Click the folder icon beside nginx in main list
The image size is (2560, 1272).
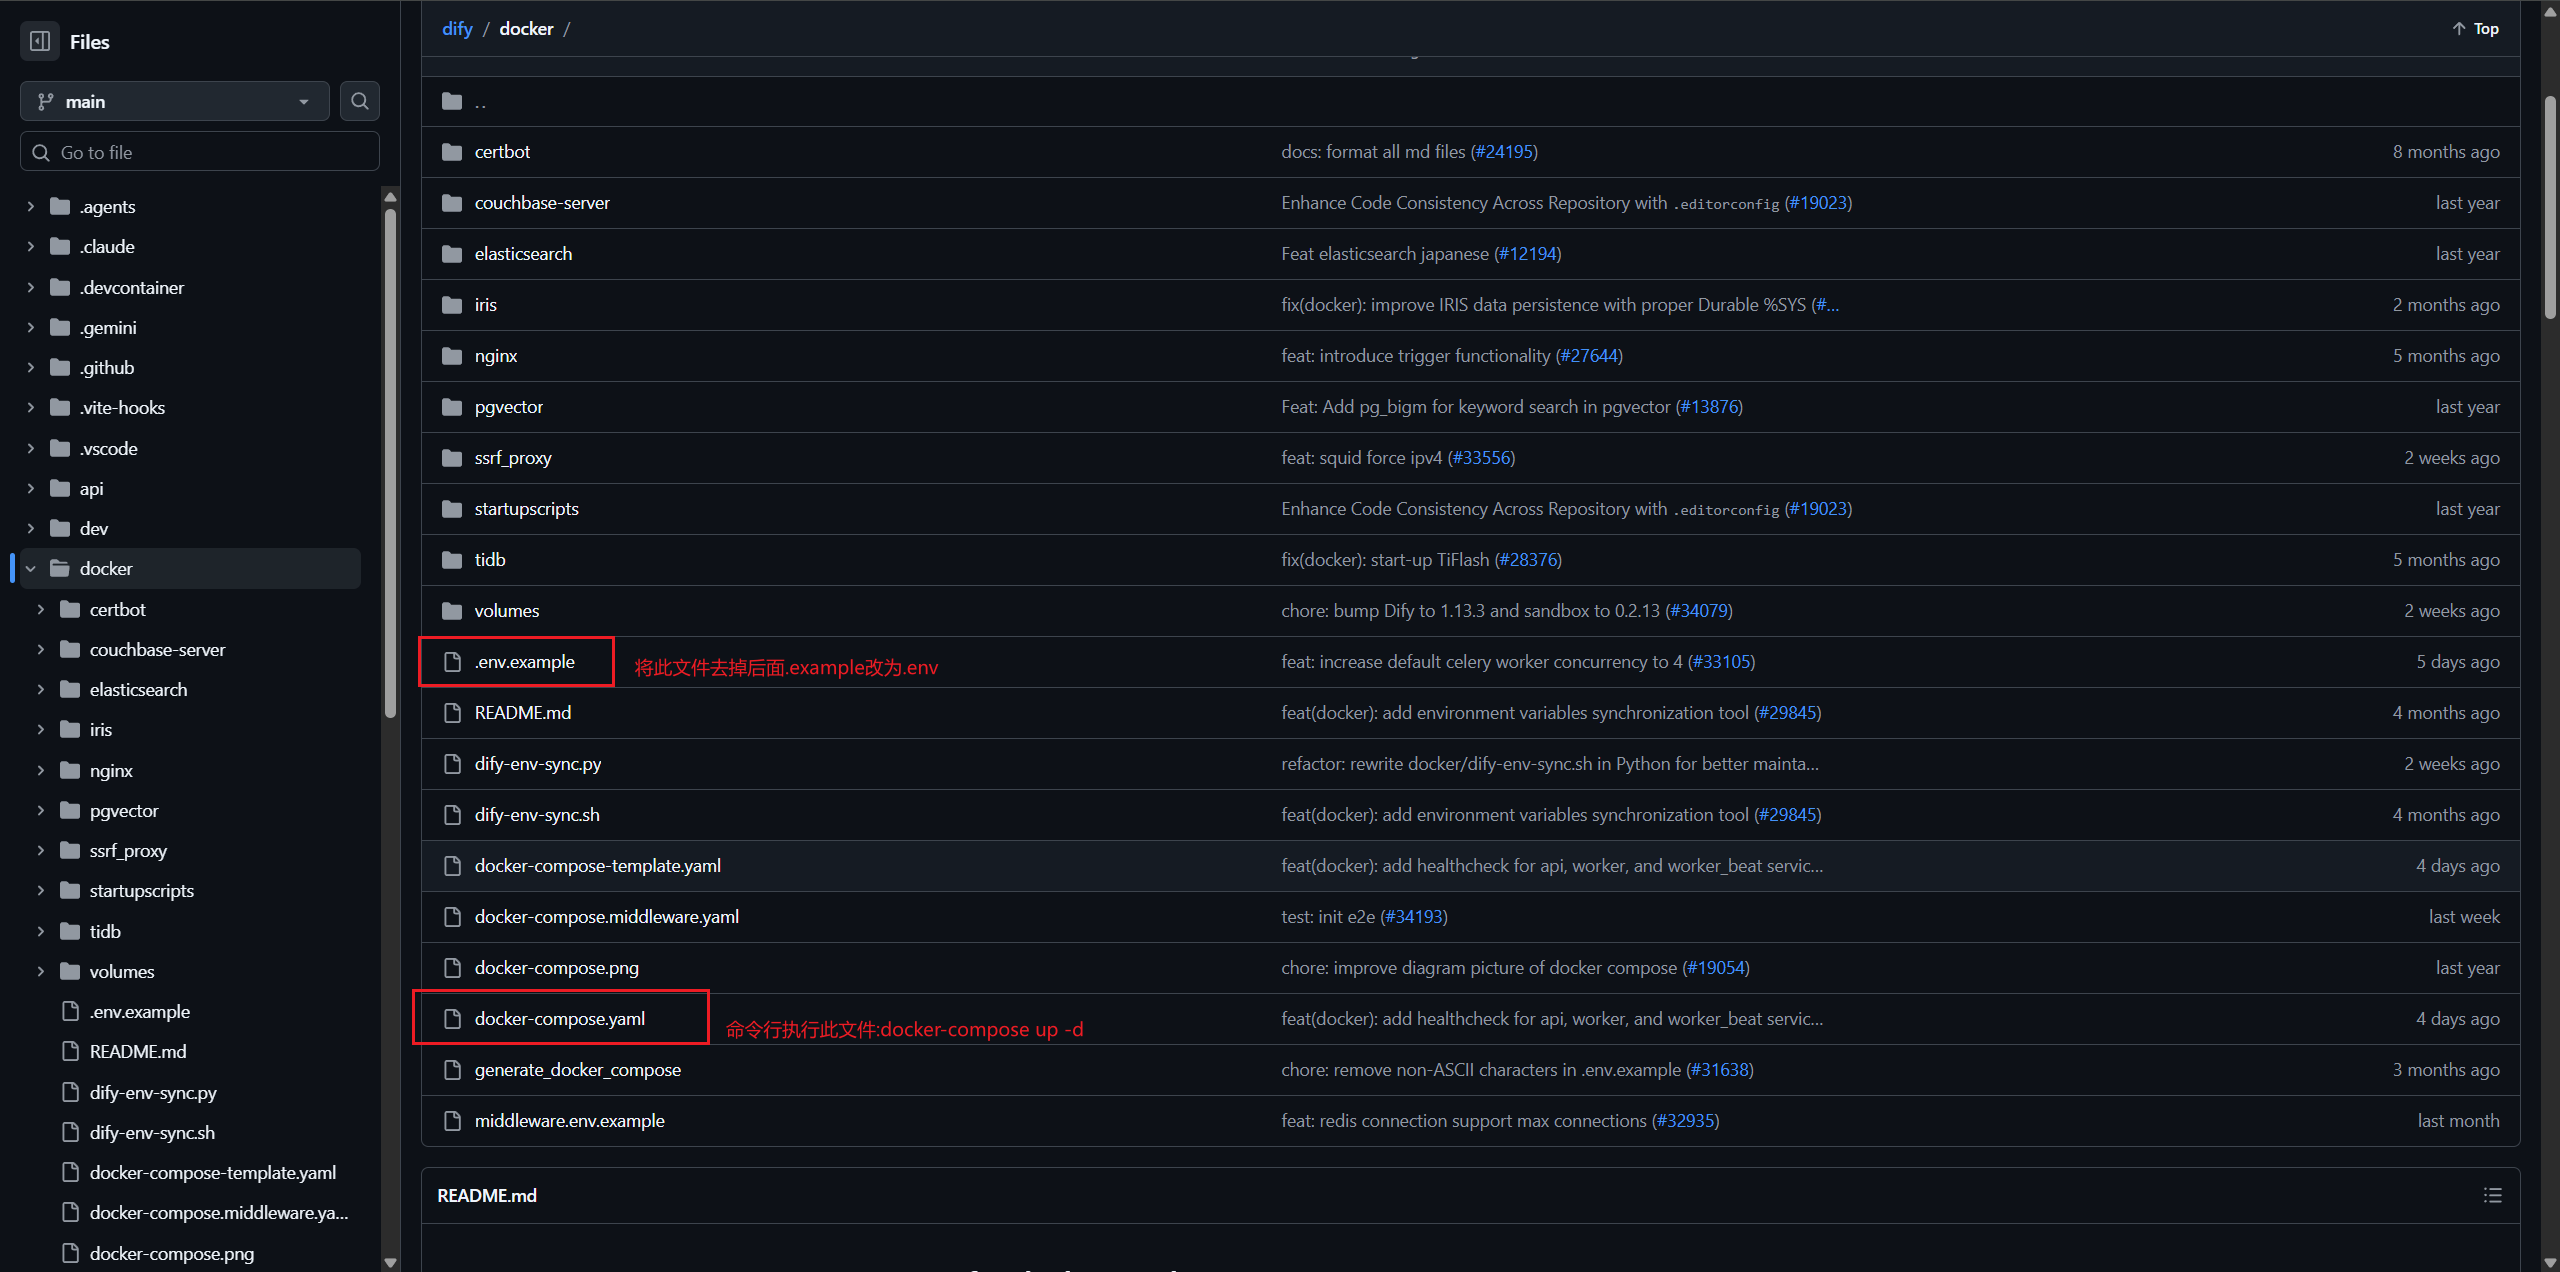452,356
